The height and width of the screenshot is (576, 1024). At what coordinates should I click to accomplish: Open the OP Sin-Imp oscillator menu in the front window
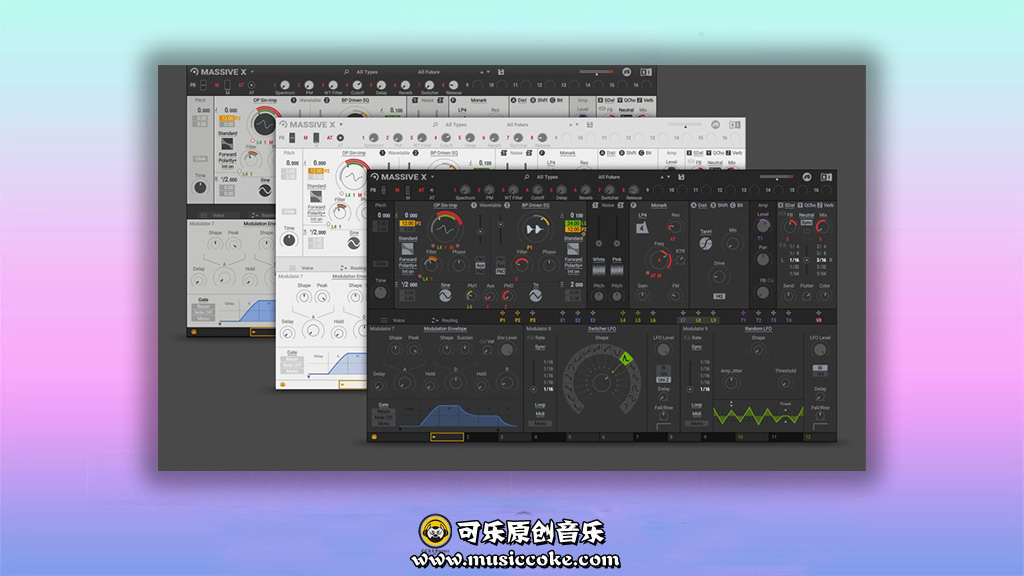point(445,205)
